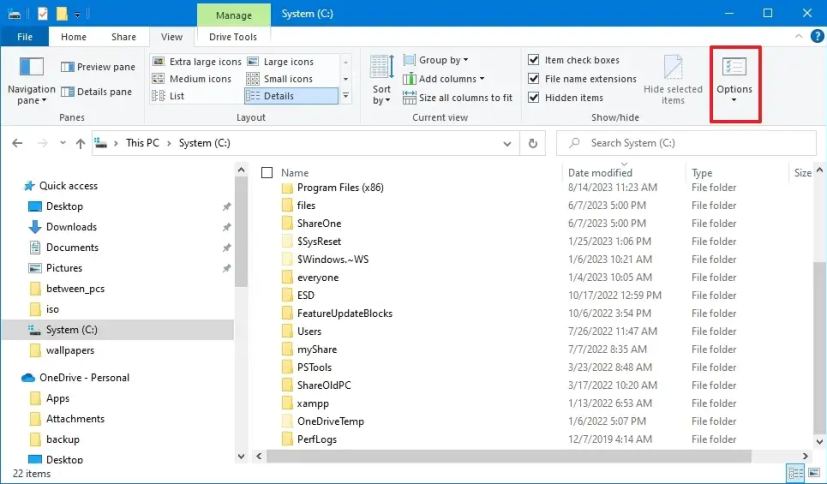Select the Program Files (x86) folder
Screen dimensions: 827x484
(x=340, y=187)
